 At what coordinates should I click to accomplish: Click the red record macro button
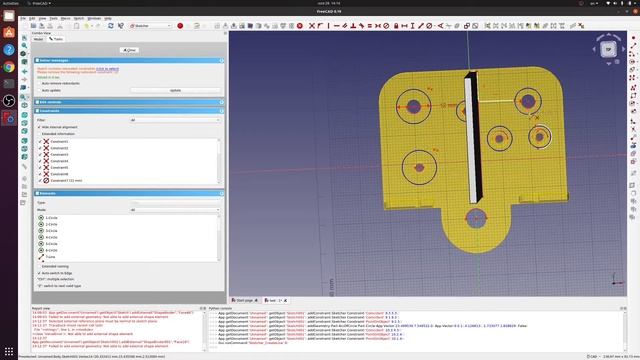click(180, 26)
